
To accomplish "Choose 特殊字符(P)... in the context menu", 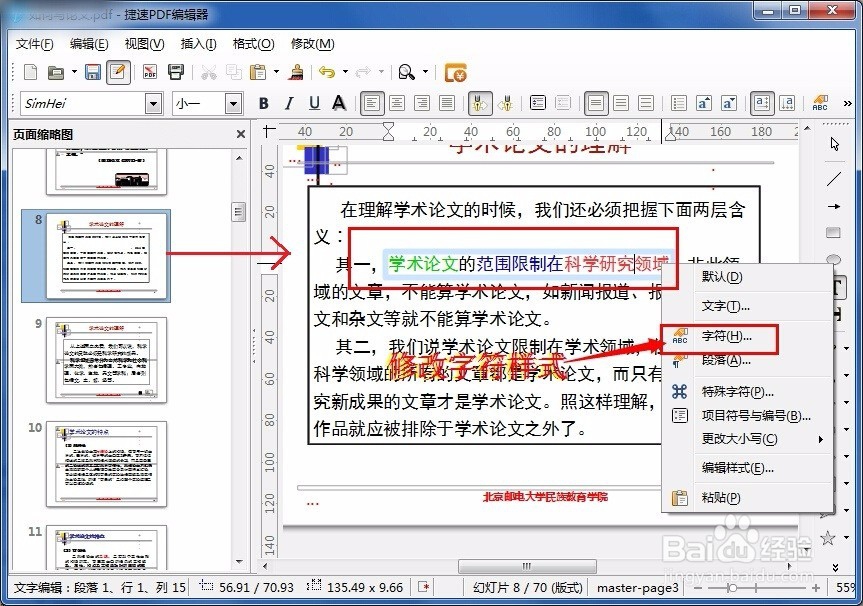I will click(747, 392).
